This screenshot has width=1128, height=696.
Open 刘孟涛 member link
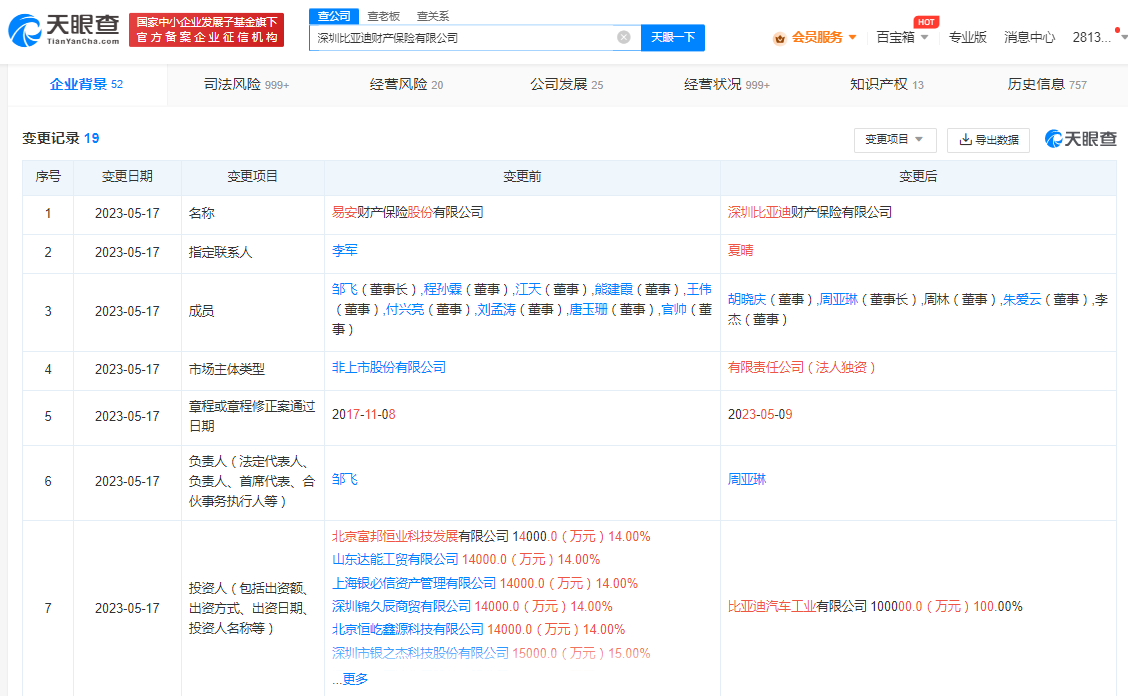tap(496, 309)
